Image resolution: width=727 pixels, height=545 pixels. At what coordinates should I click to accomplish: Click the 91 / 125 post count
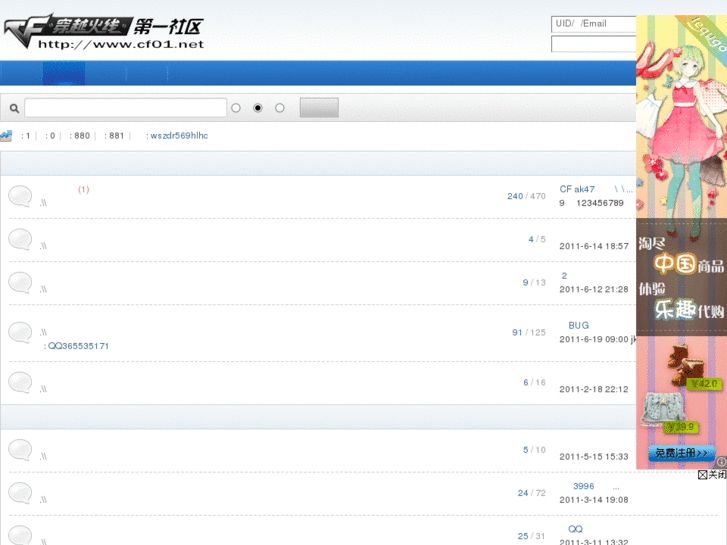click(x=529, y=333)
